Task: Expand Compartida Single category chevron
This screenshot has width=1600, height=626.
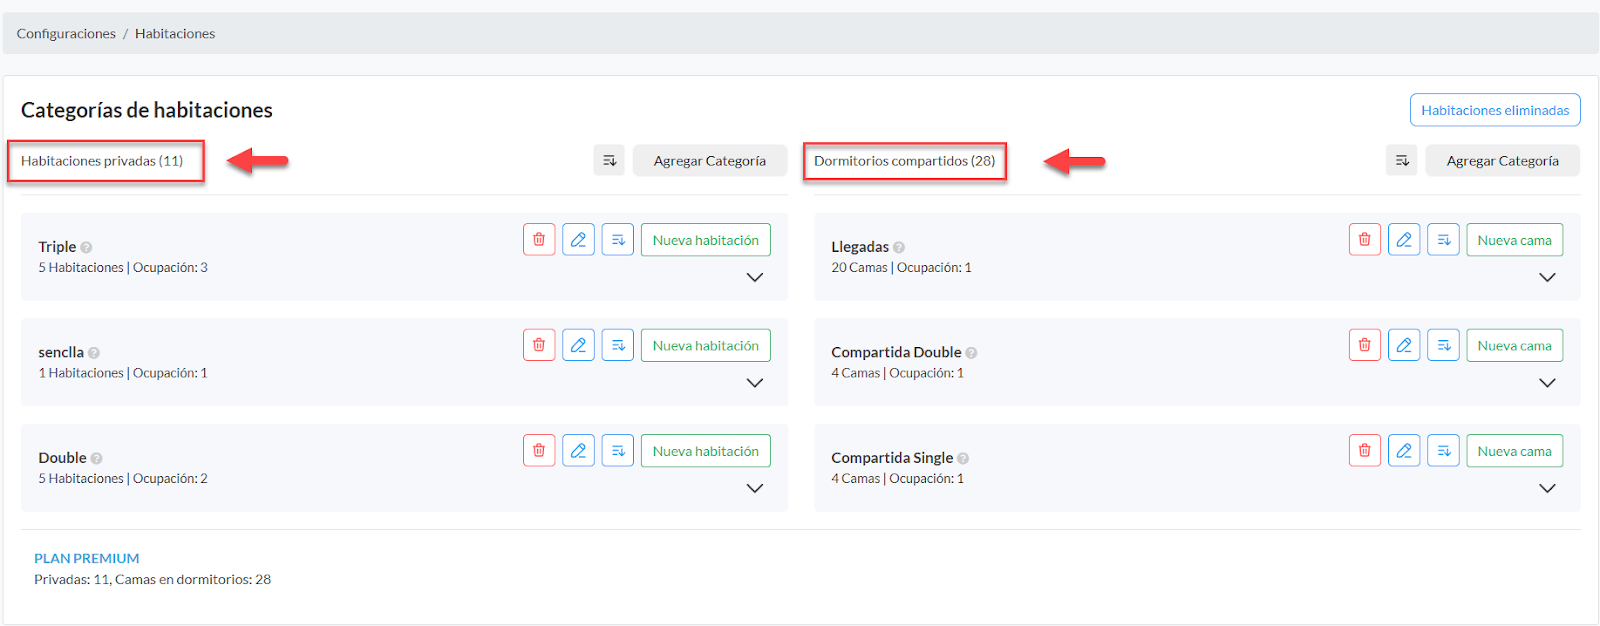Action: 1547,488
